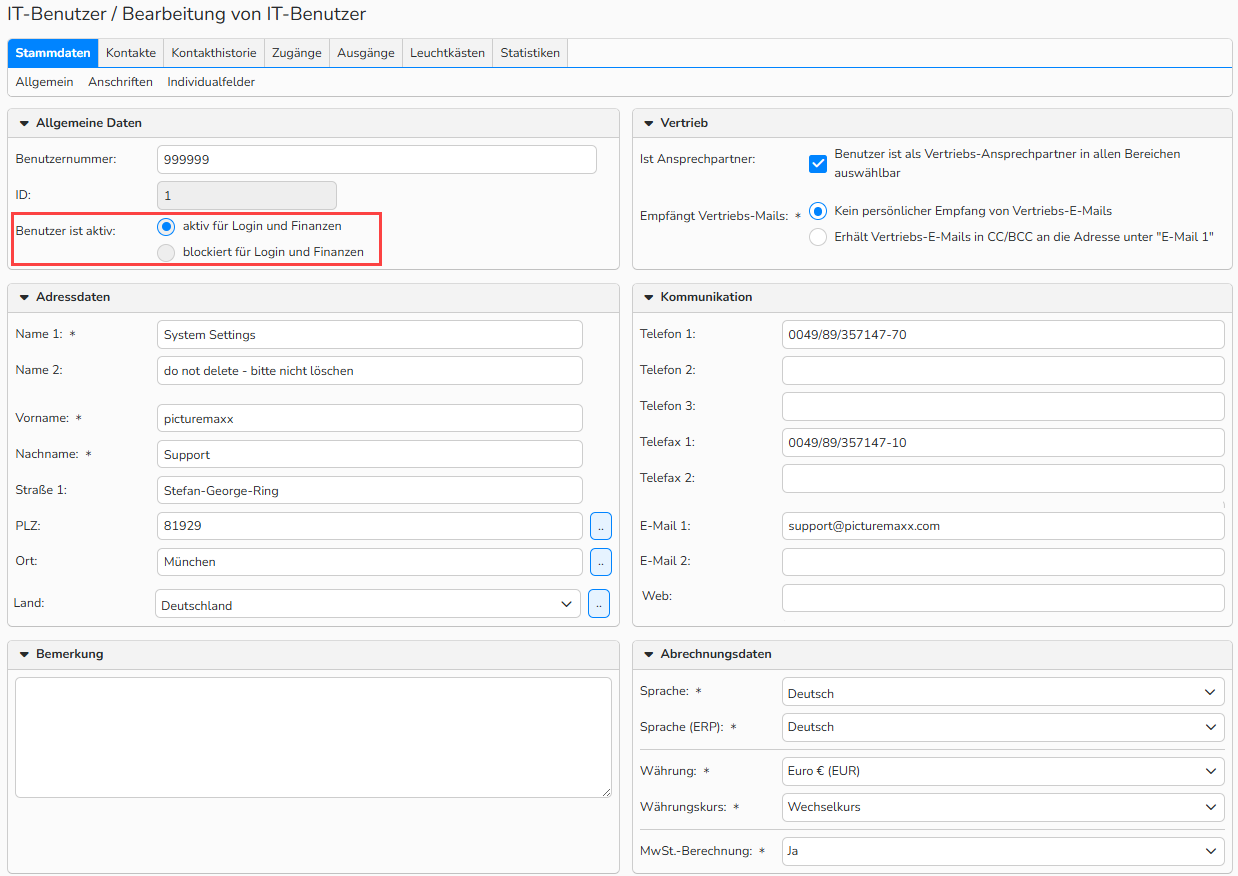Open the Individualfelder sub-tab
Image resolution: width=1238 pixels, height=876 pixels.
click(211, 82)
